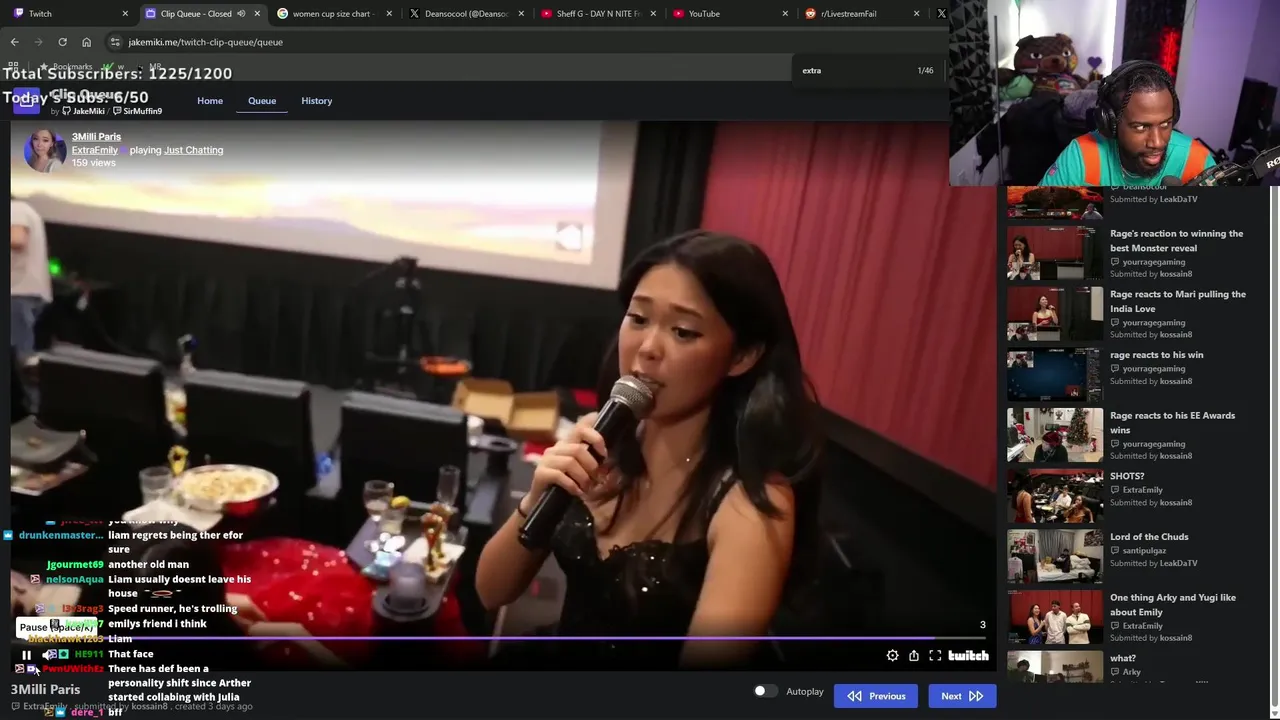
Task: Select 'One thing Arky and Yugi like about Emily'
Action: 1127,617
